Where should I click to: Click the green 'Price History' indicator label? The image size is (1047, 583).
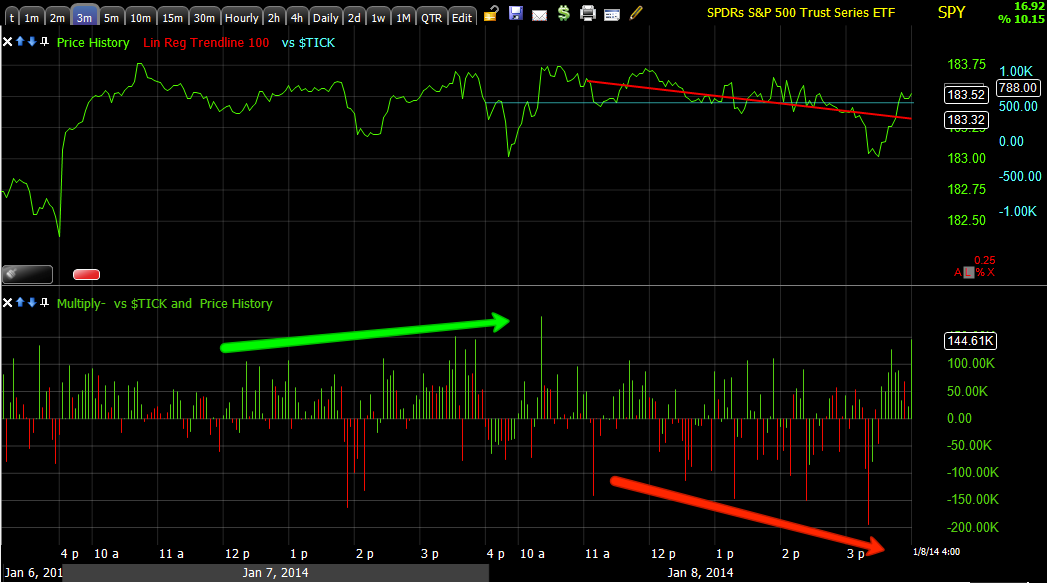click(93, 42)
